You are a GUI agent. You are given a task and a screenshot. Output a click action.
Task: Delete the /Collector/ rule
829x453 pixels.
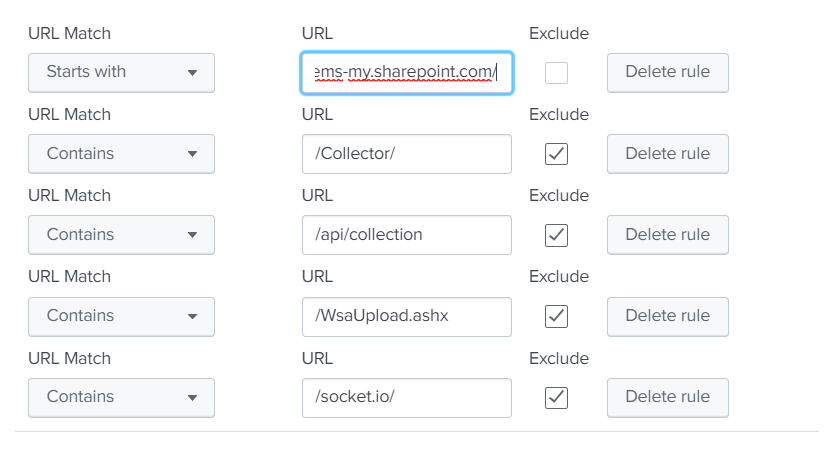click(x=667, y=153)
